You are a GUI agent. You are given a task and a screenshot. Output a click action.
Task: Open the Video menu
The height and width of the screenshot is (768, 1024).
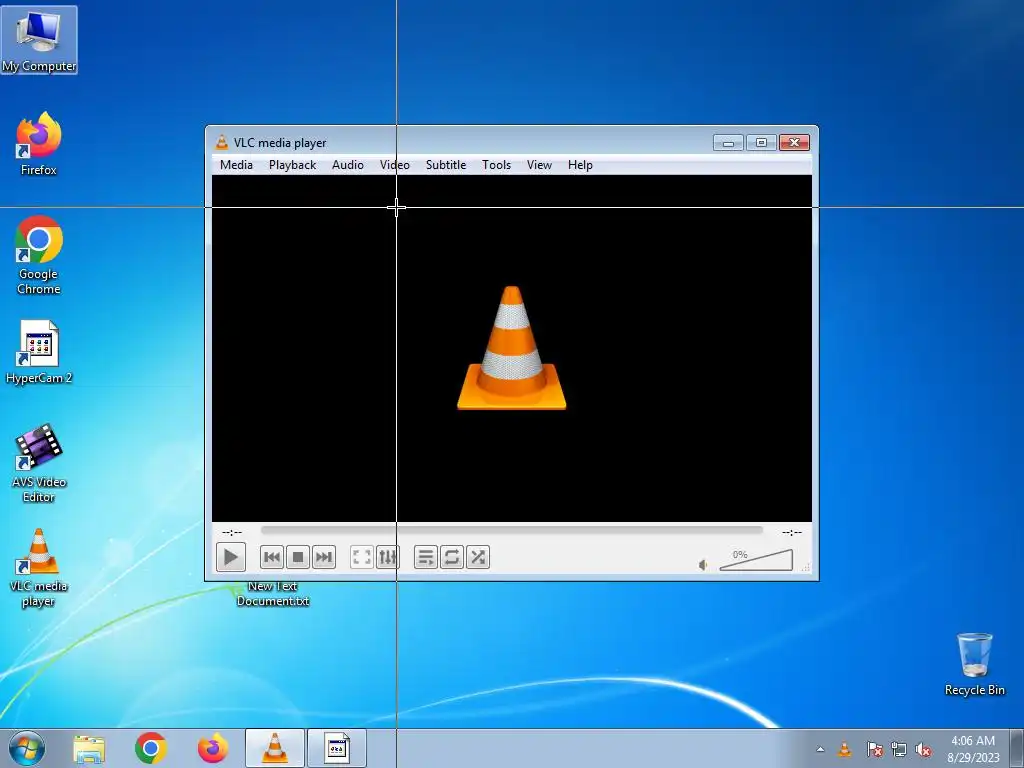(x=394, y=165)
